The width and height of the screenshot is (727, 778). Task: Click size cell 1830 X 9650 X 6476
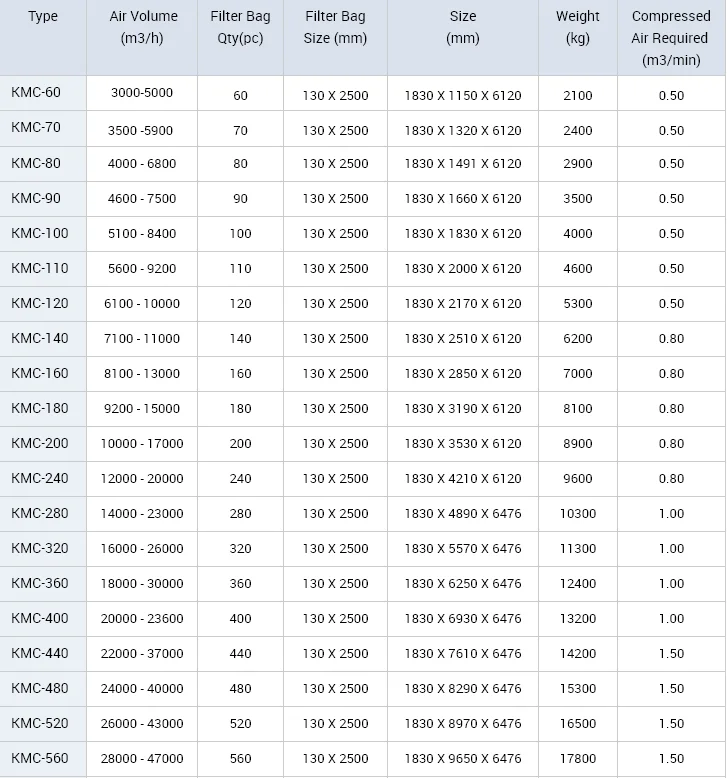463,758
